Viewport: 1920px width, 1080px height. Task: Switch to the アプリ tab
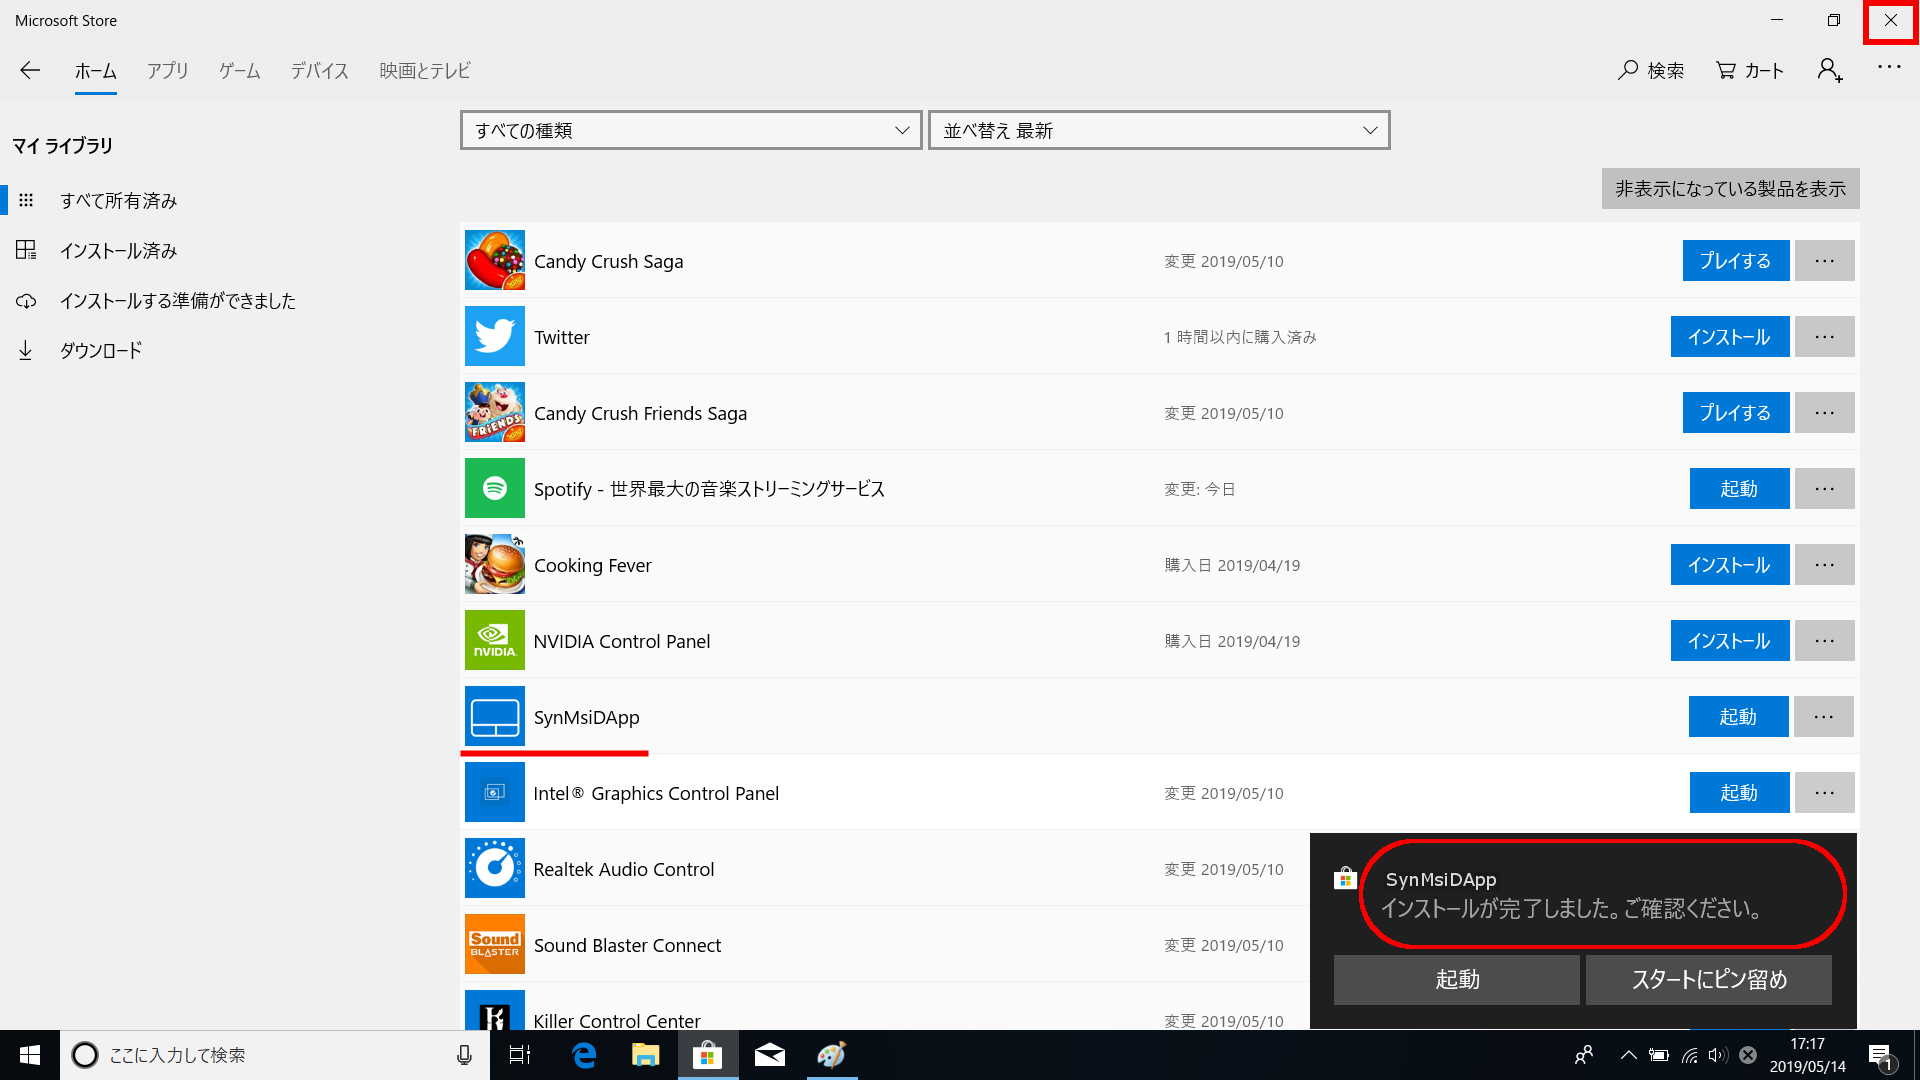(168, 71)
